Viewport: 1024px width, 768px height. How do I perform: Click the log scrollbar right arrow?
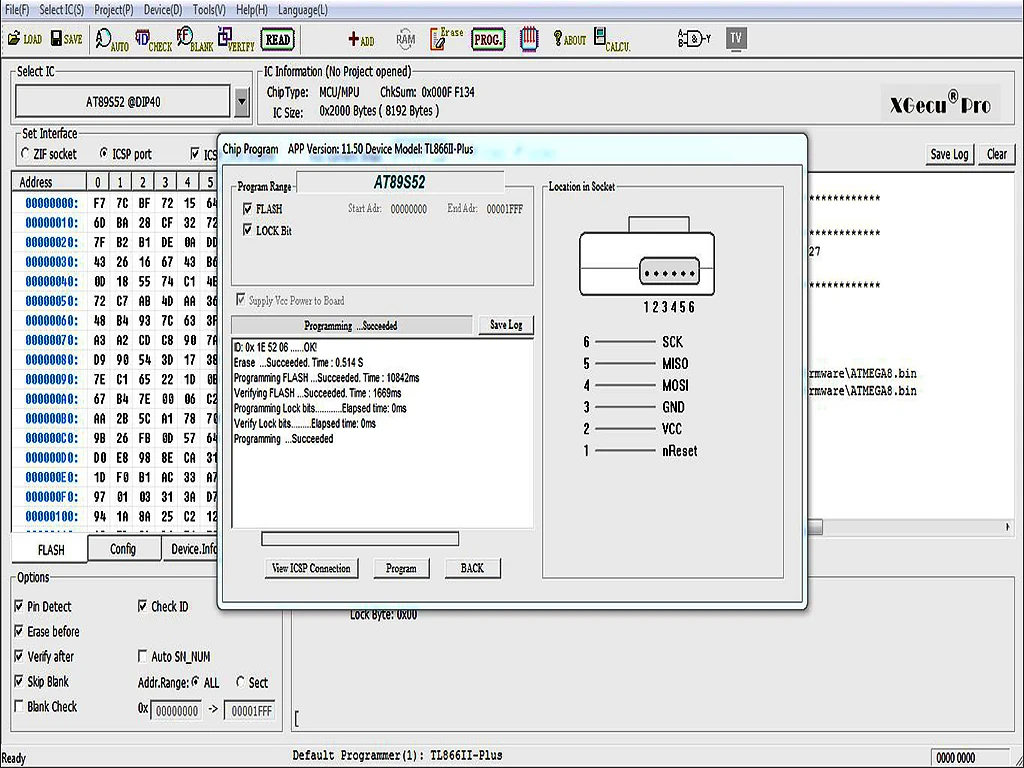(1008, 526)
